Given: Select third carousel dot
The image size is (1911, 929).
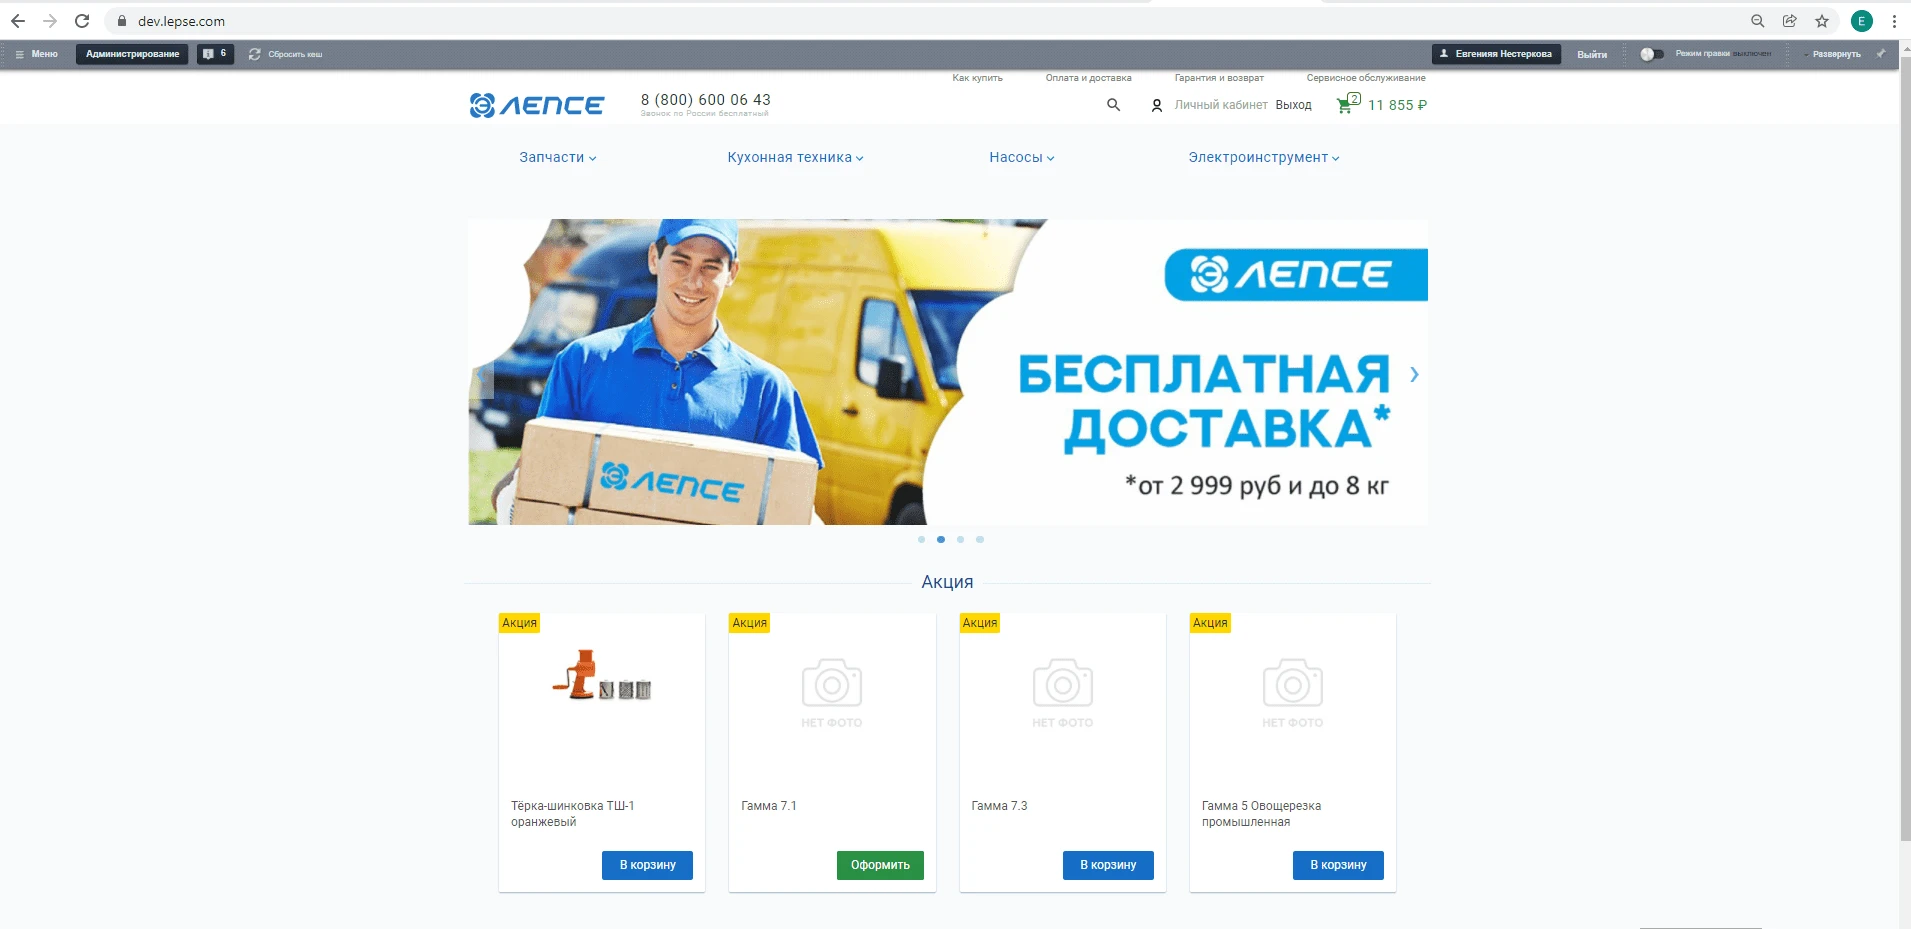Looking at the screenshot, I should pos(960,540).
